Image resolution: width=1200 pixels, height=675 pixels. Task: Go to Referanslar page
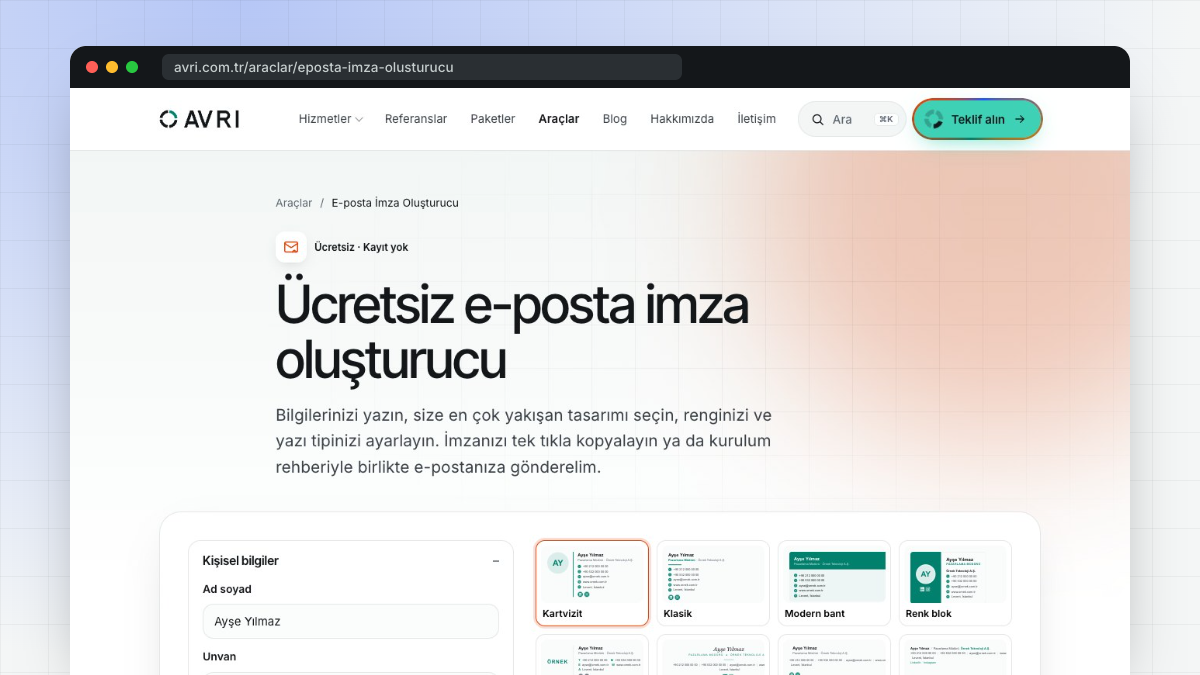[416, 119]
